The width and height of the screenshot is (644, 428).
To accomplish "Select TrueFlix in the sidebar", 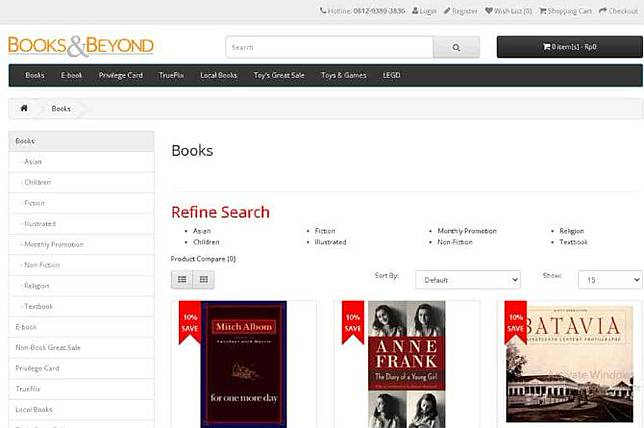I will [x=81, y=389].
